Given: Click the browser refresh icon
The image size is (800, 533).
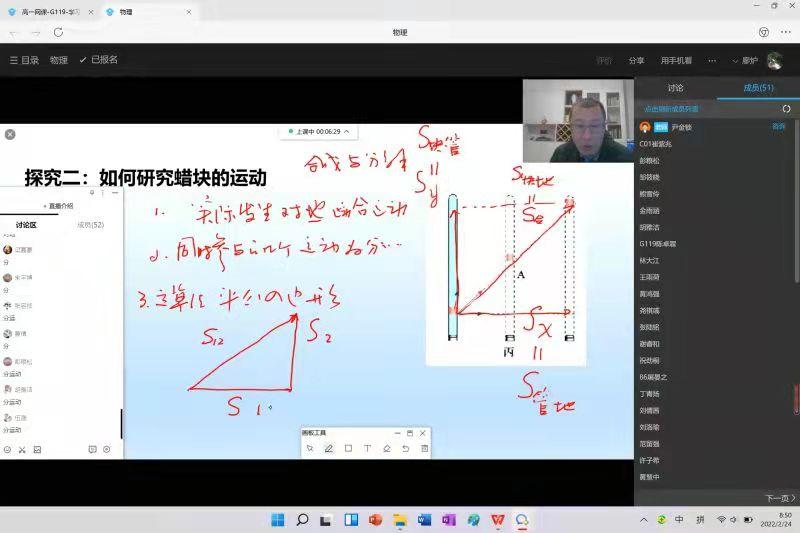Looking at the screenshot, I should click(x=58, y=32).
